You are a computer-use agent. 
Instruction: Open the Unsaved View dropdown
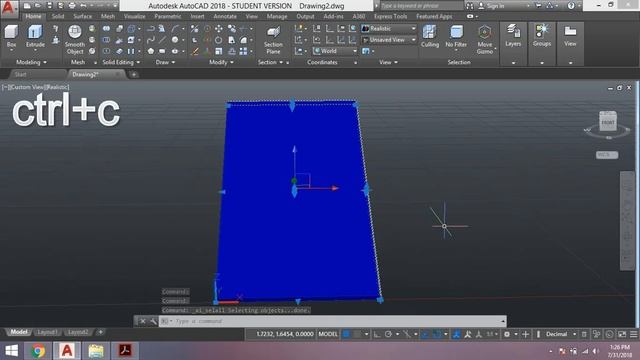389,40
